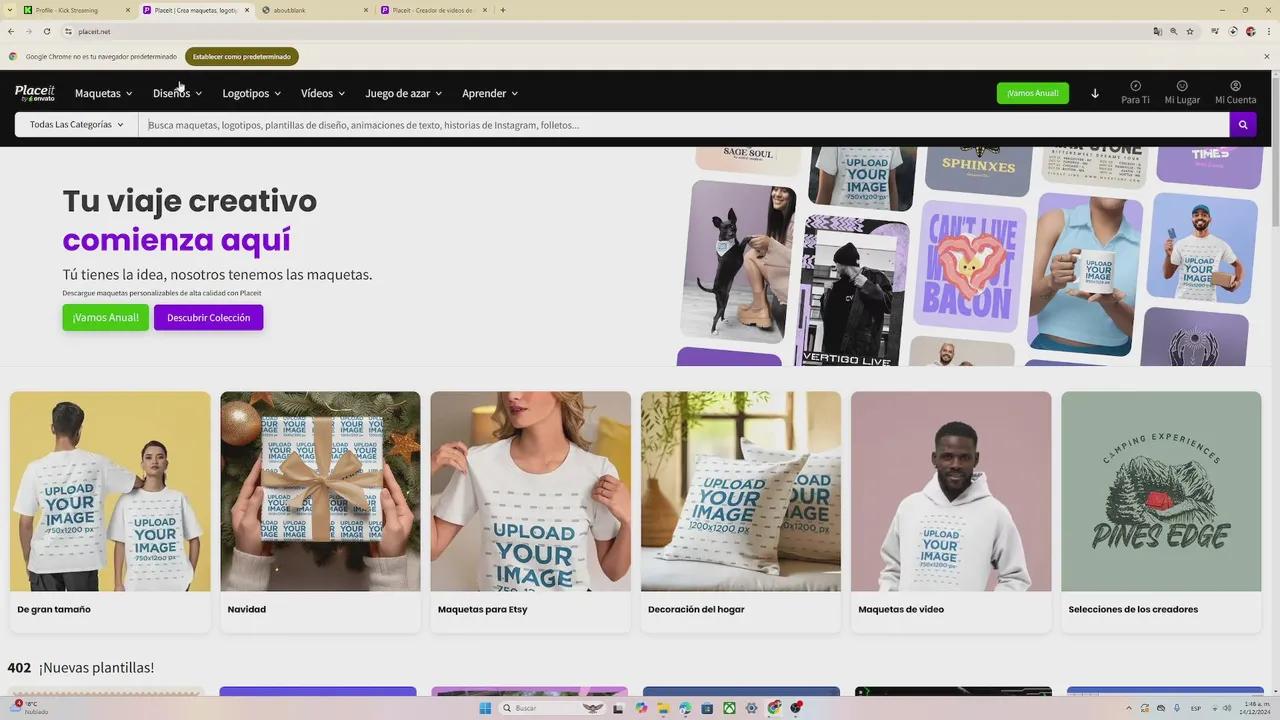
Task: Go back using the browser back arrow
Action: [x=11, y=31]
